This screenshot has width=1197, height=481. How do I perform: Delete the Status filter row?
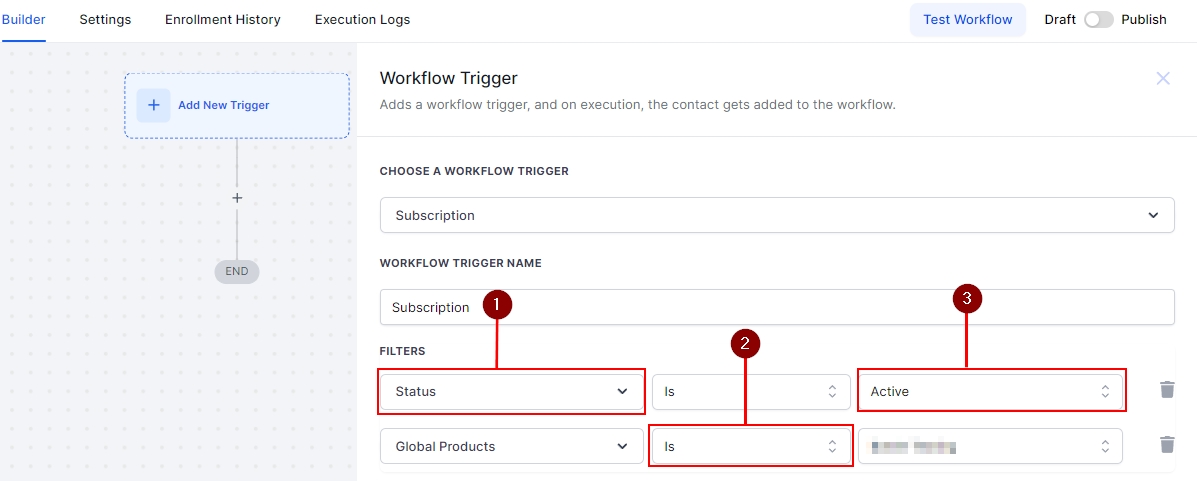(1166, 390)
